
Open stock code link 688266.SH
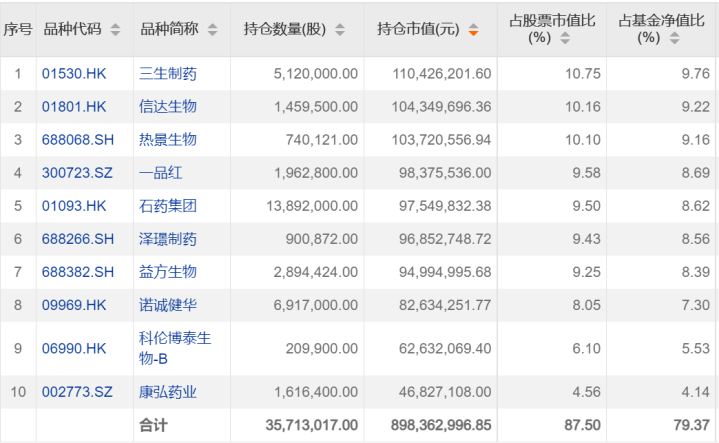[78, 239]
